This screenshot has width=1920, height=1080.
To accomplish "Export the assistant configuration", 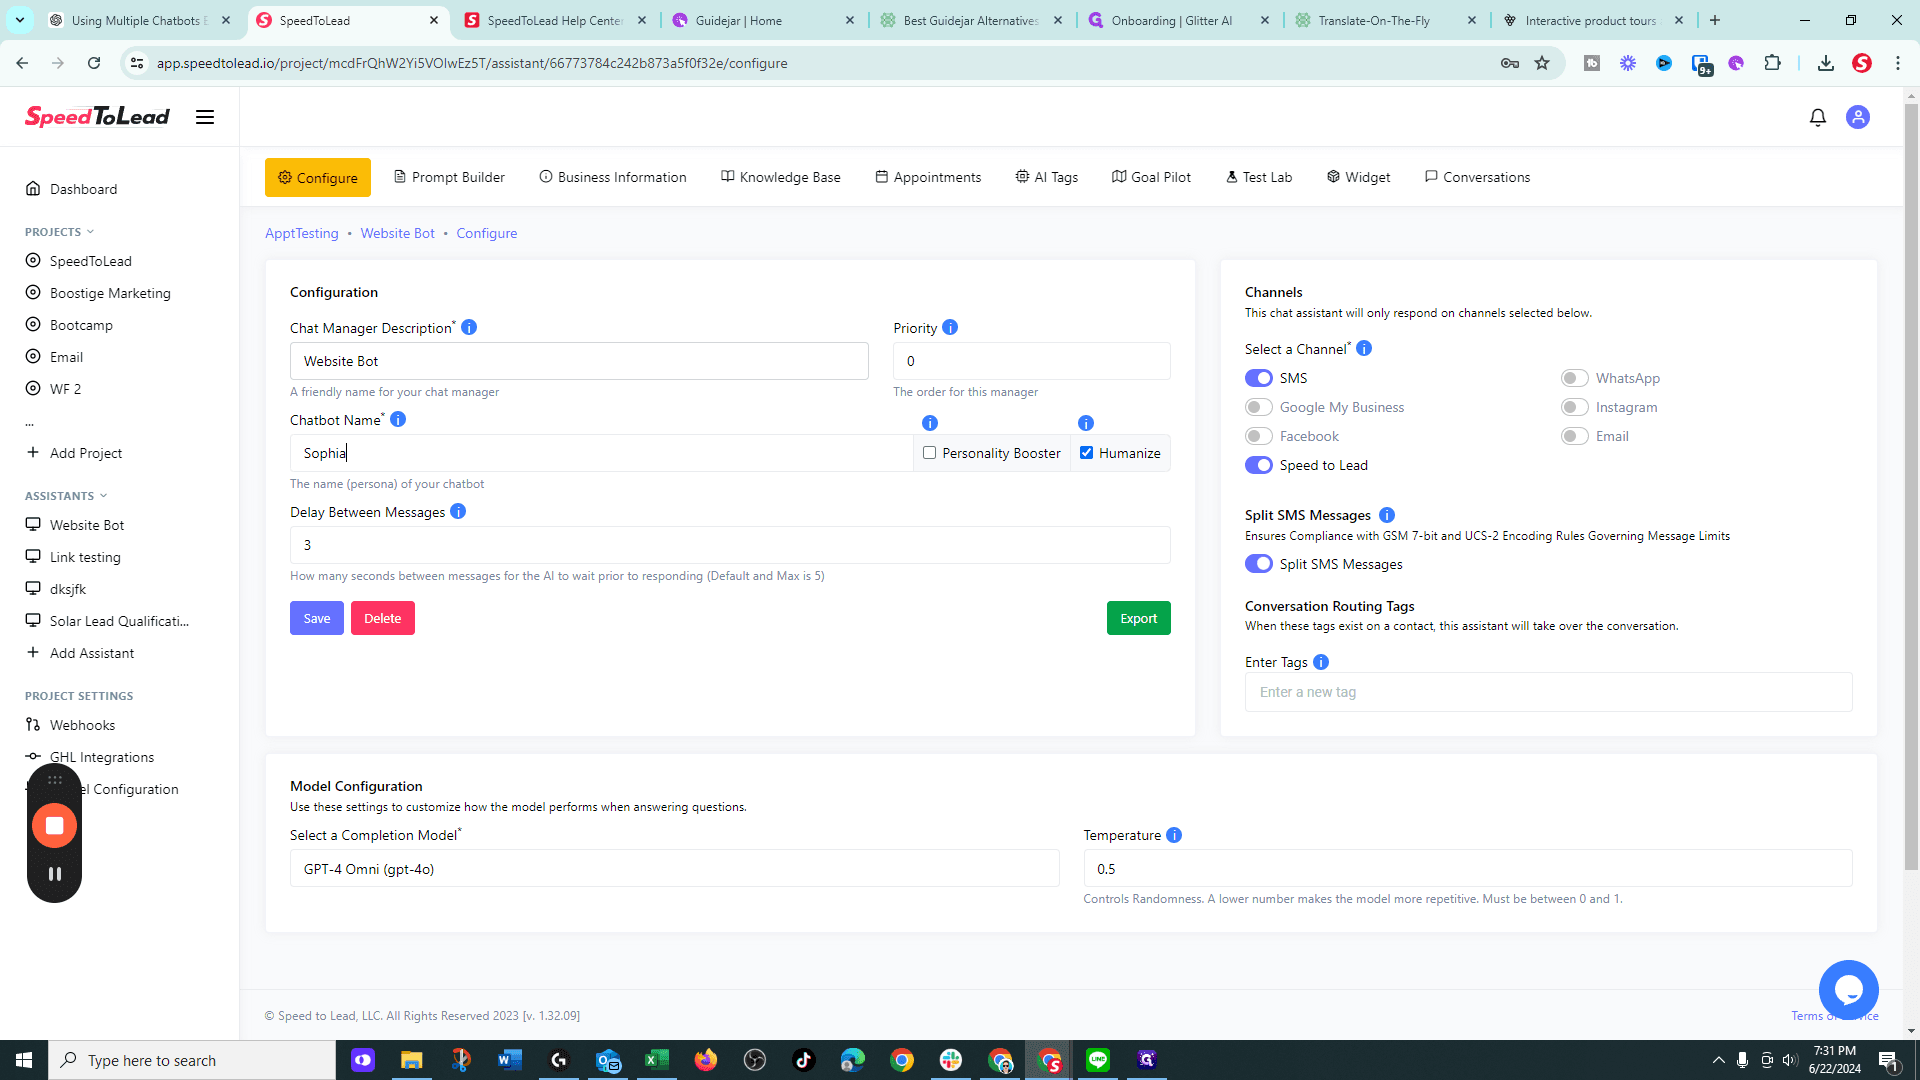I will (x=1138, y=618).
